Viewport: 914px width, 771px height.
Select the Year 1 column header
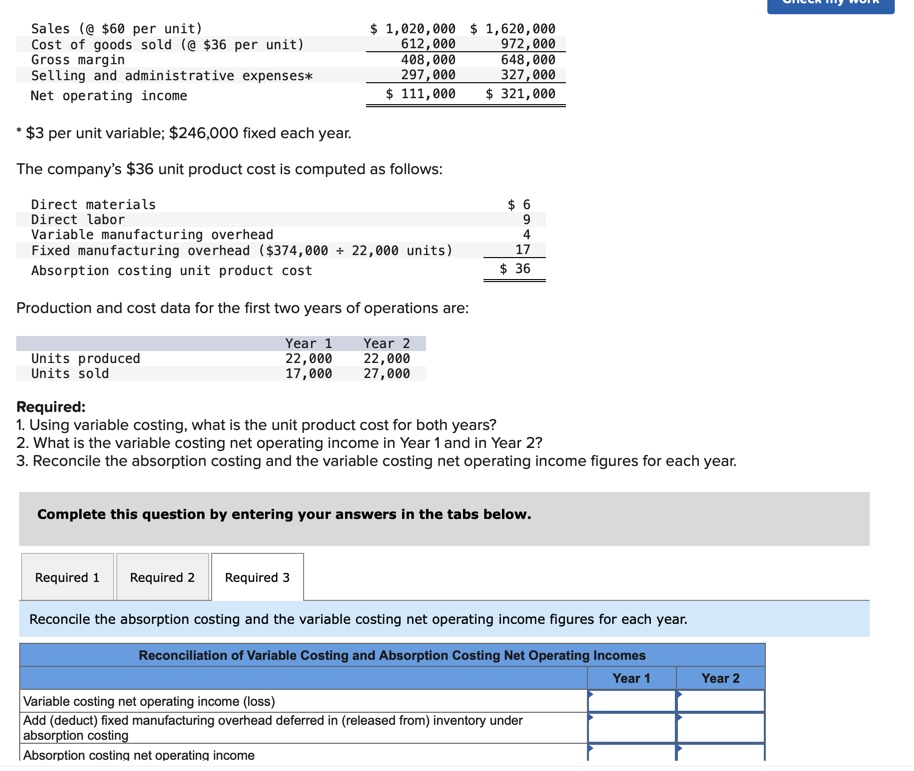tap(631, 678)
